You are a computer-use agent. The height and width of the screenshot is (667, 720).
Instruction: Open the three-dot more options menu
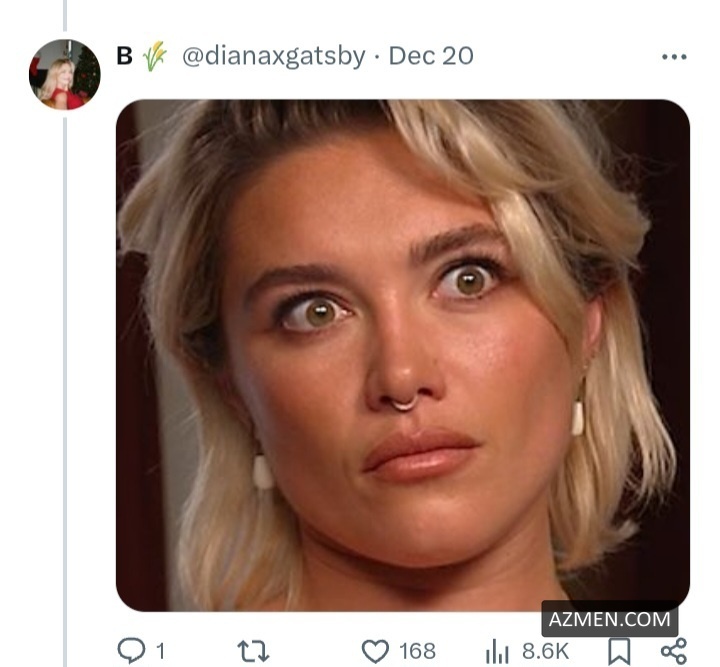(x=674, y=57)
